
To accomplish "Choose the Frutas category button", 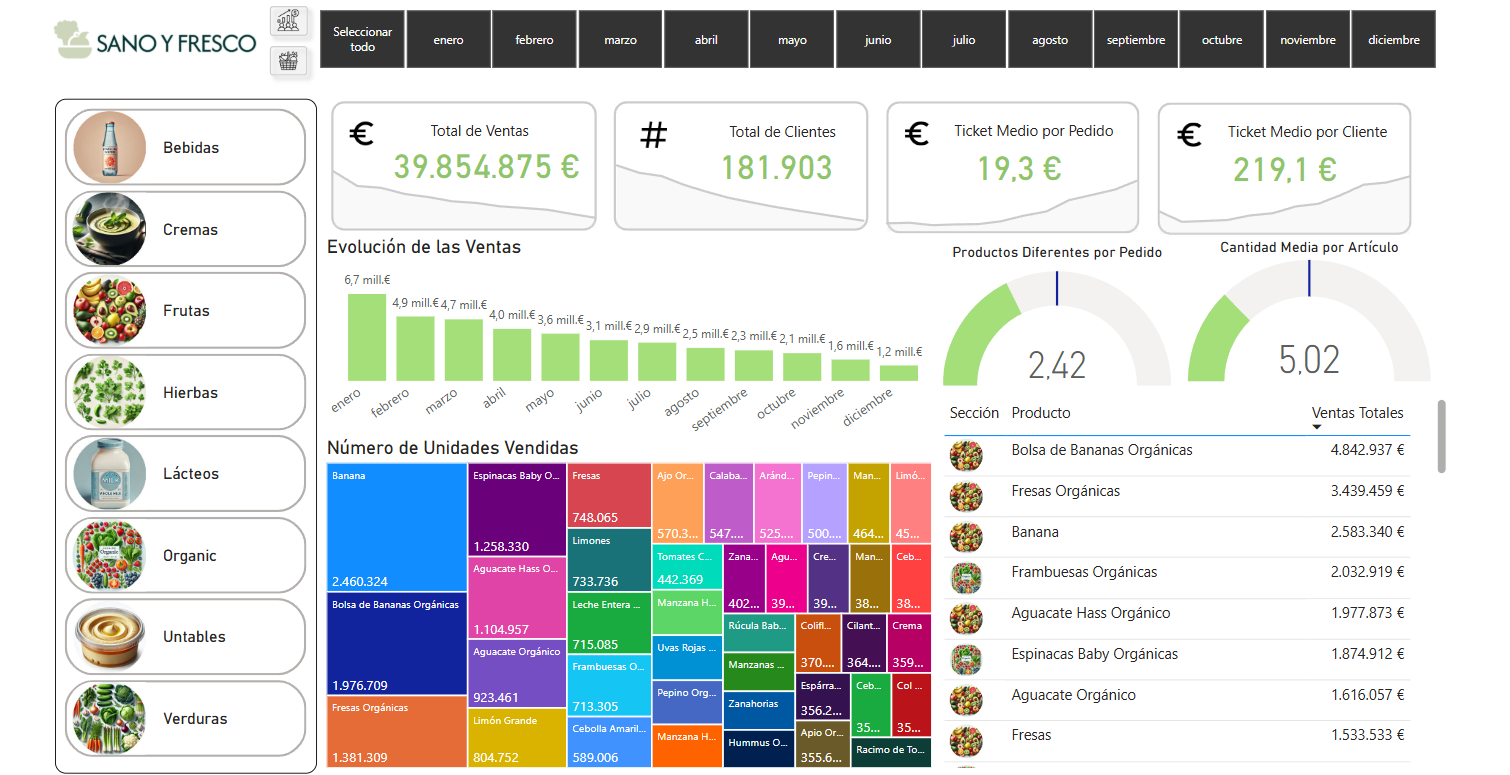I will coord(185,311).
